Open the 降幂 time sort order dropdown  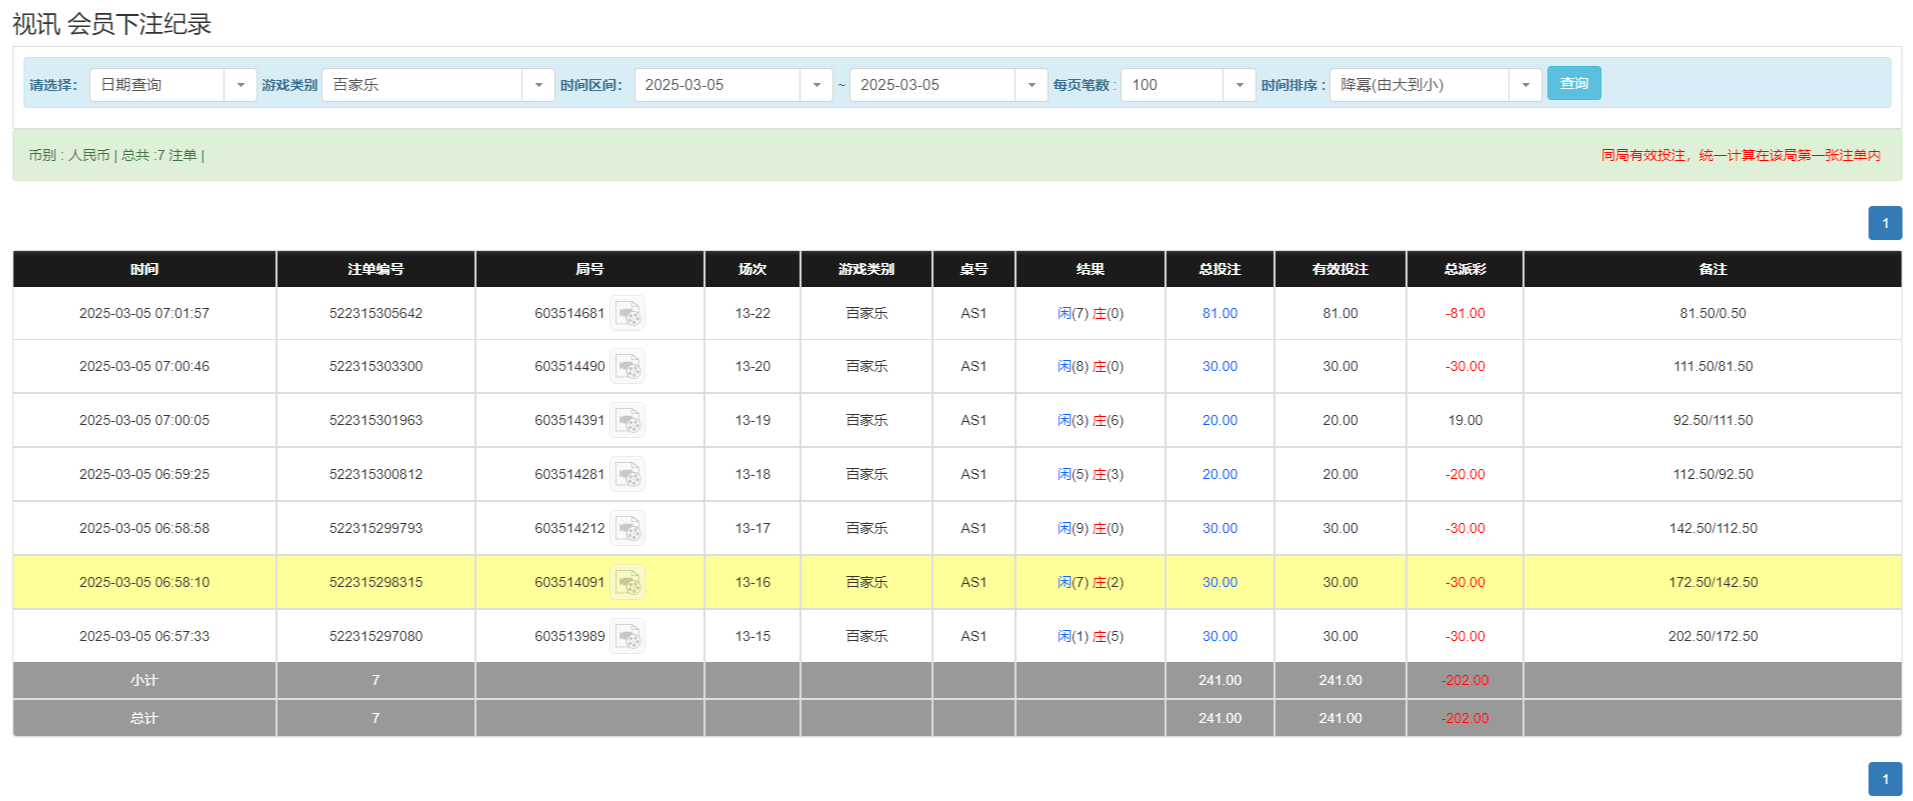point(1525,85)
